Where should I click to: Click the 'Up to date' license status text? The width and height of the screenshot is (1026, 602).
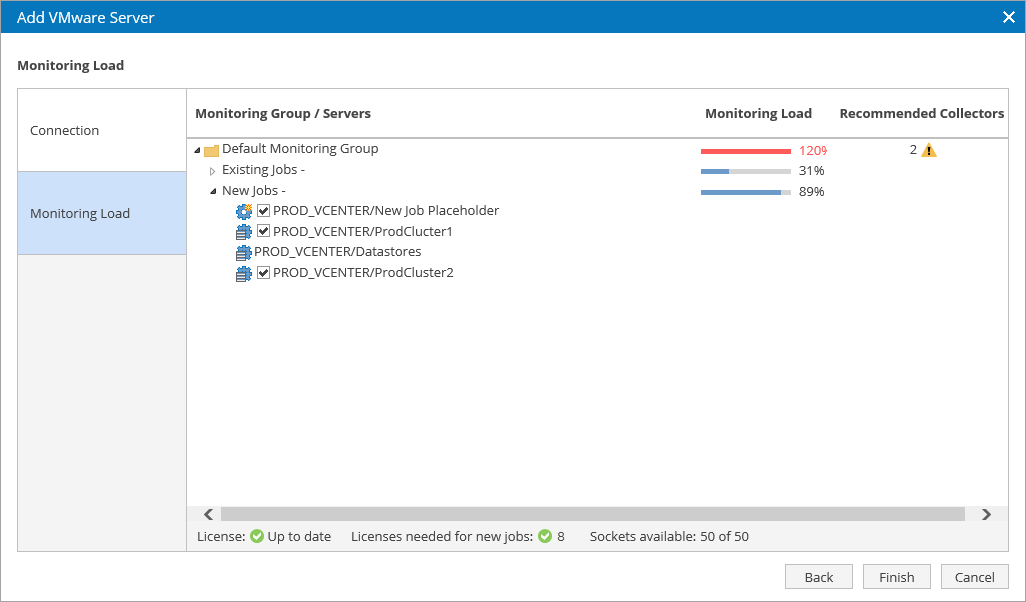(x=299, y=537)
